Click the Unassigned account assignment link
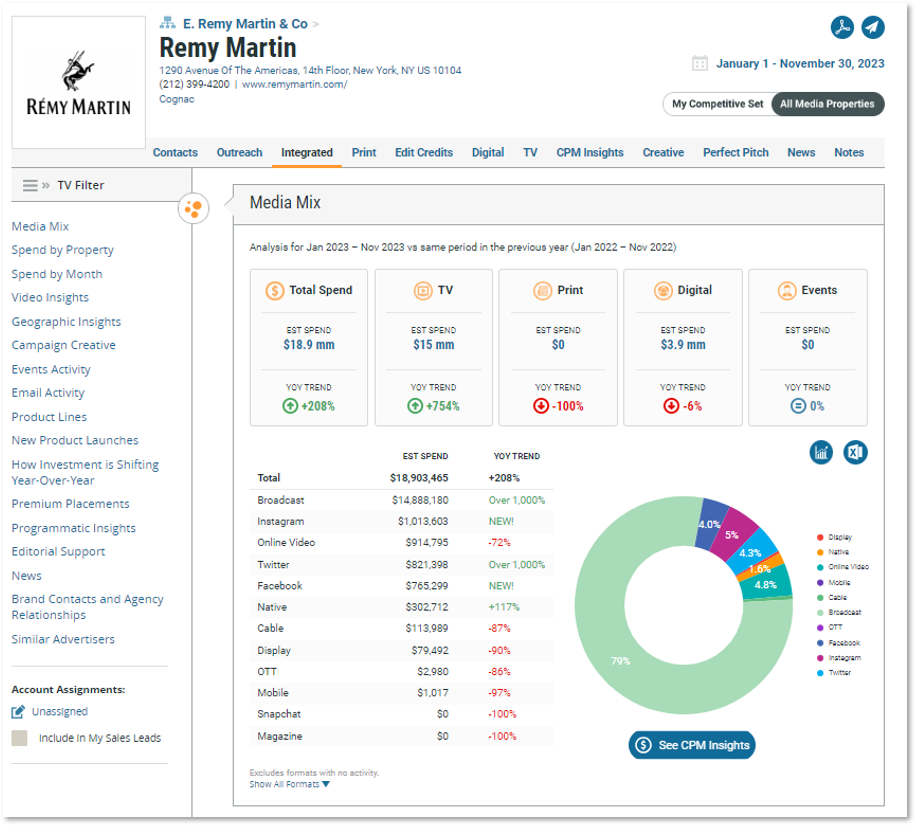 (60, 712)
